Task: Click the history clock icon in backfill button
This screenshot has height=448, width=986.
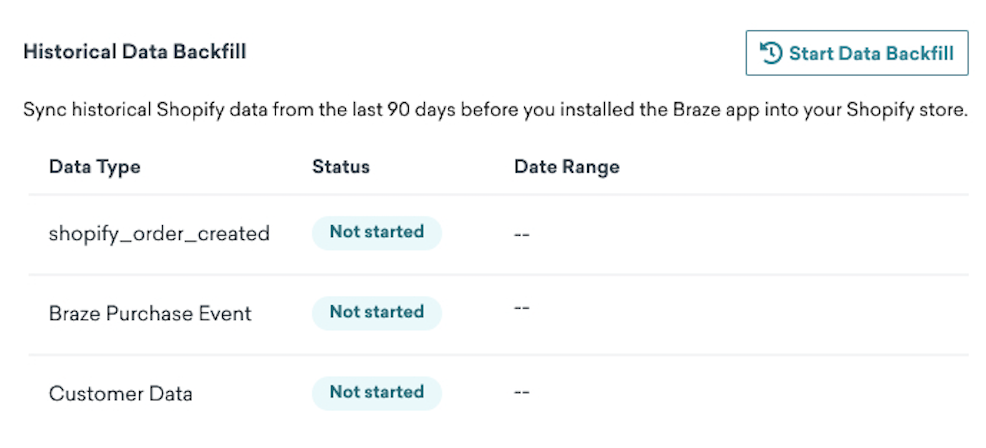Action: [771, 53]
